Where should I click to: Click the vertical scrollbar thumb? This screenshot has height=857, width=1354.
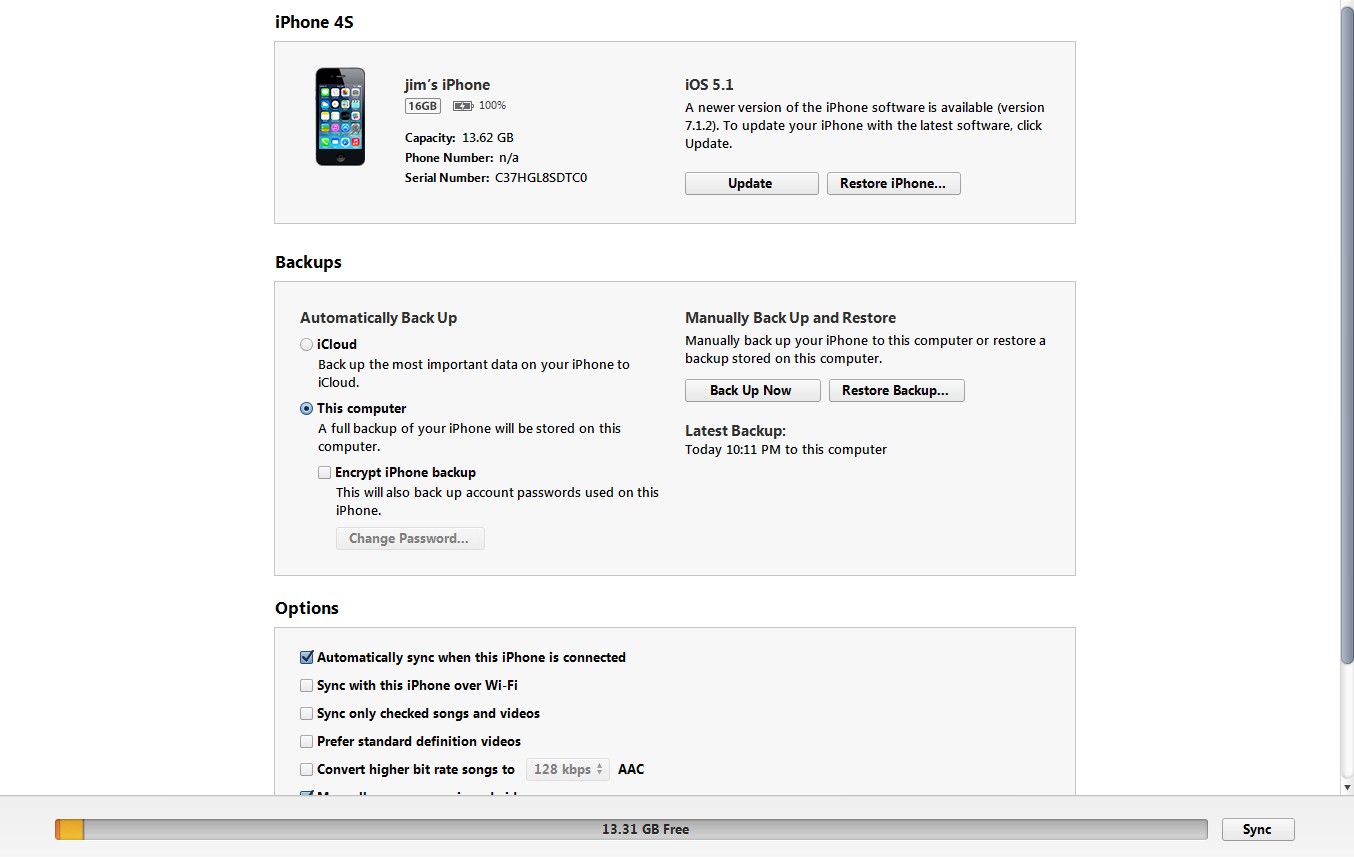[1346, 335]
